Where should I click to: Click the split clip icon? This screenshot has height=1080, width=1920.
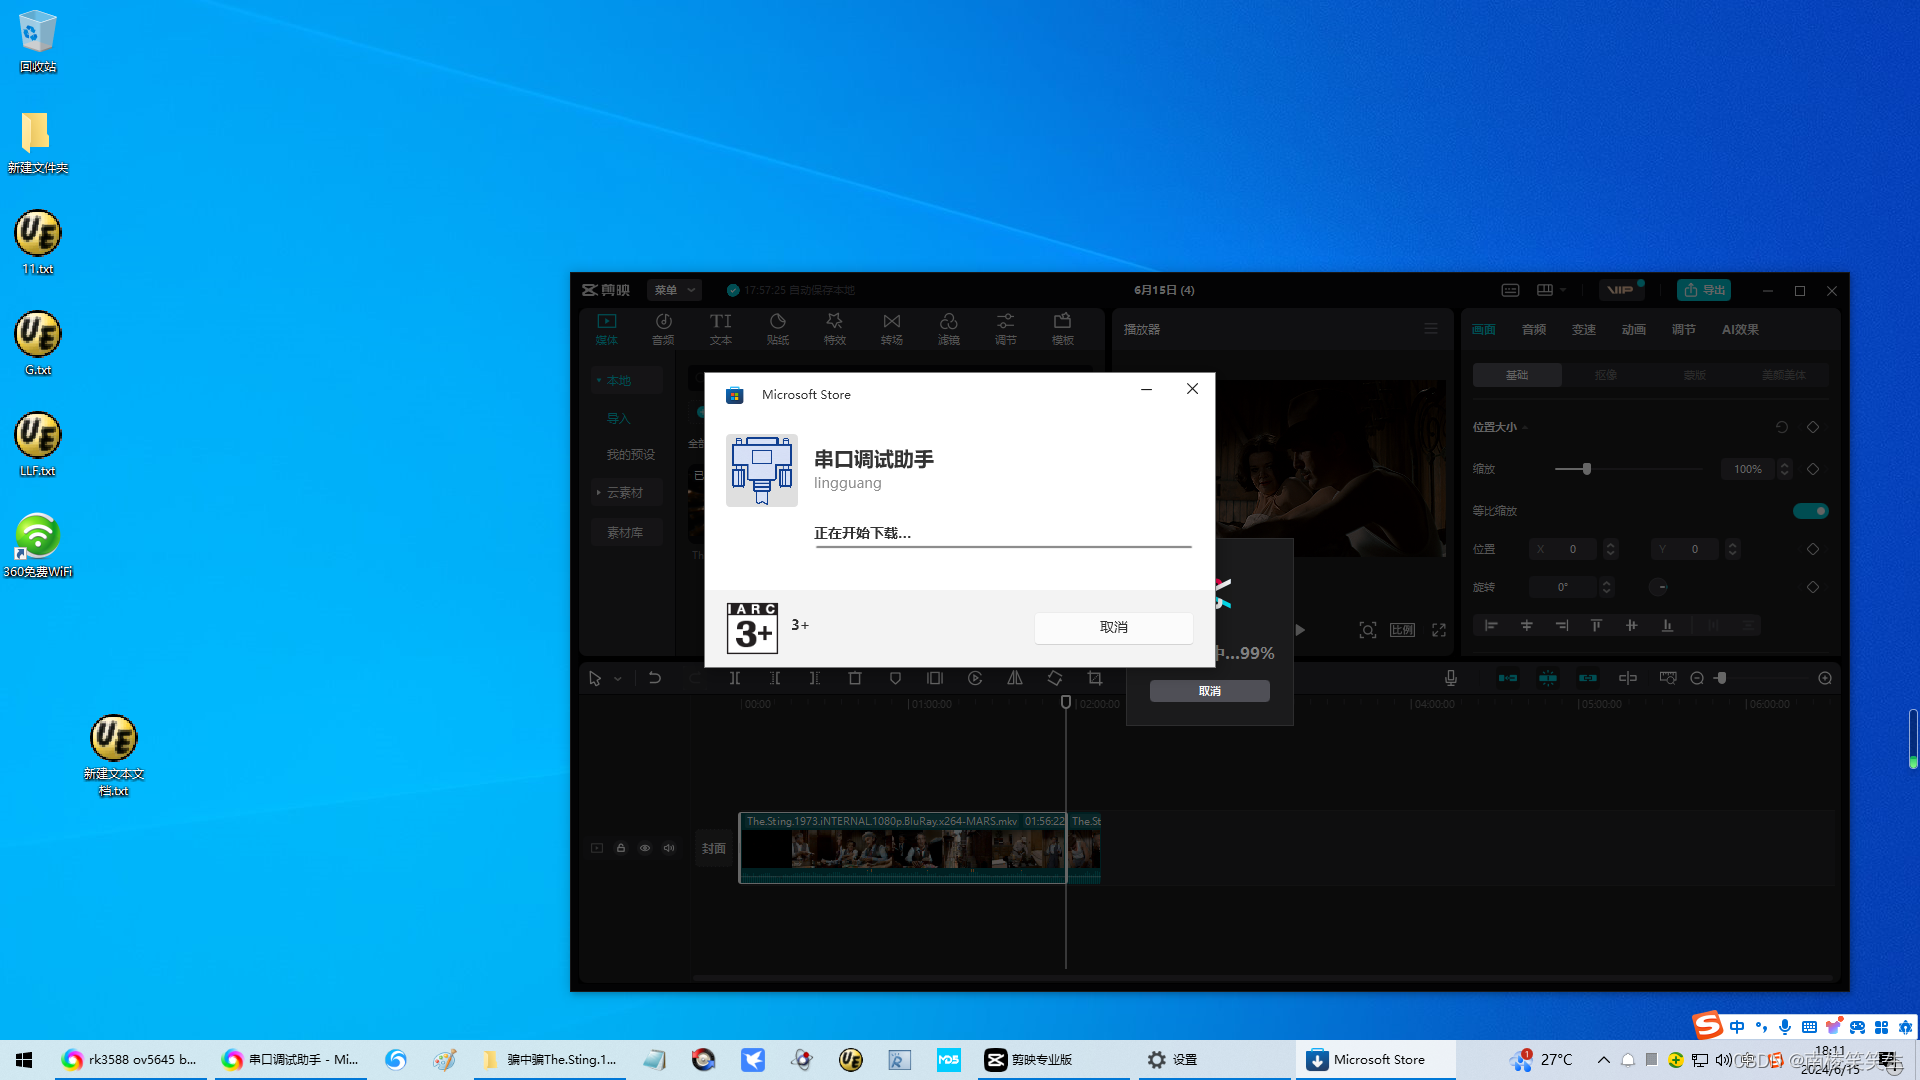pyautogui.click(x=735, y=678)
